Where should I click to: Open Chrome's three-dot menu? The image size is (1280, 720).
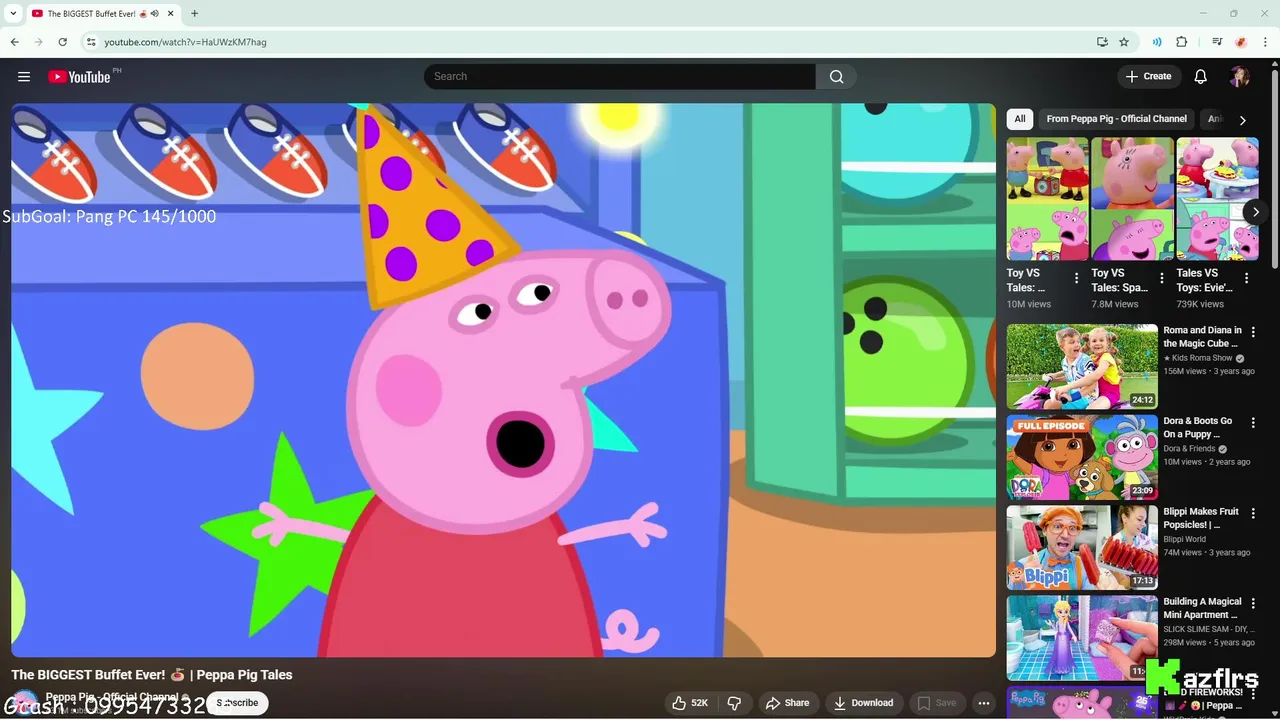[1266, 42]
